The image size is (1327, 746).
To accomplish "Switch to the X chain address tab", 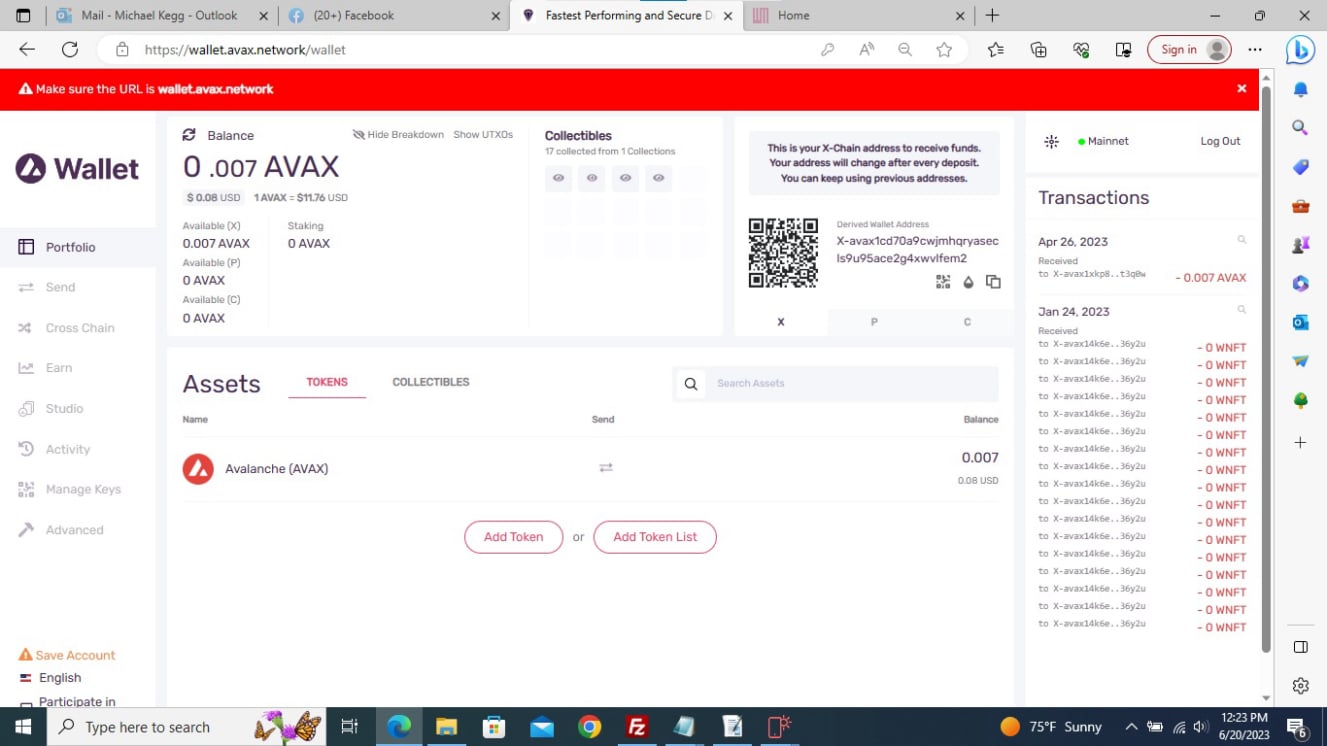I will tap(781, 322).
